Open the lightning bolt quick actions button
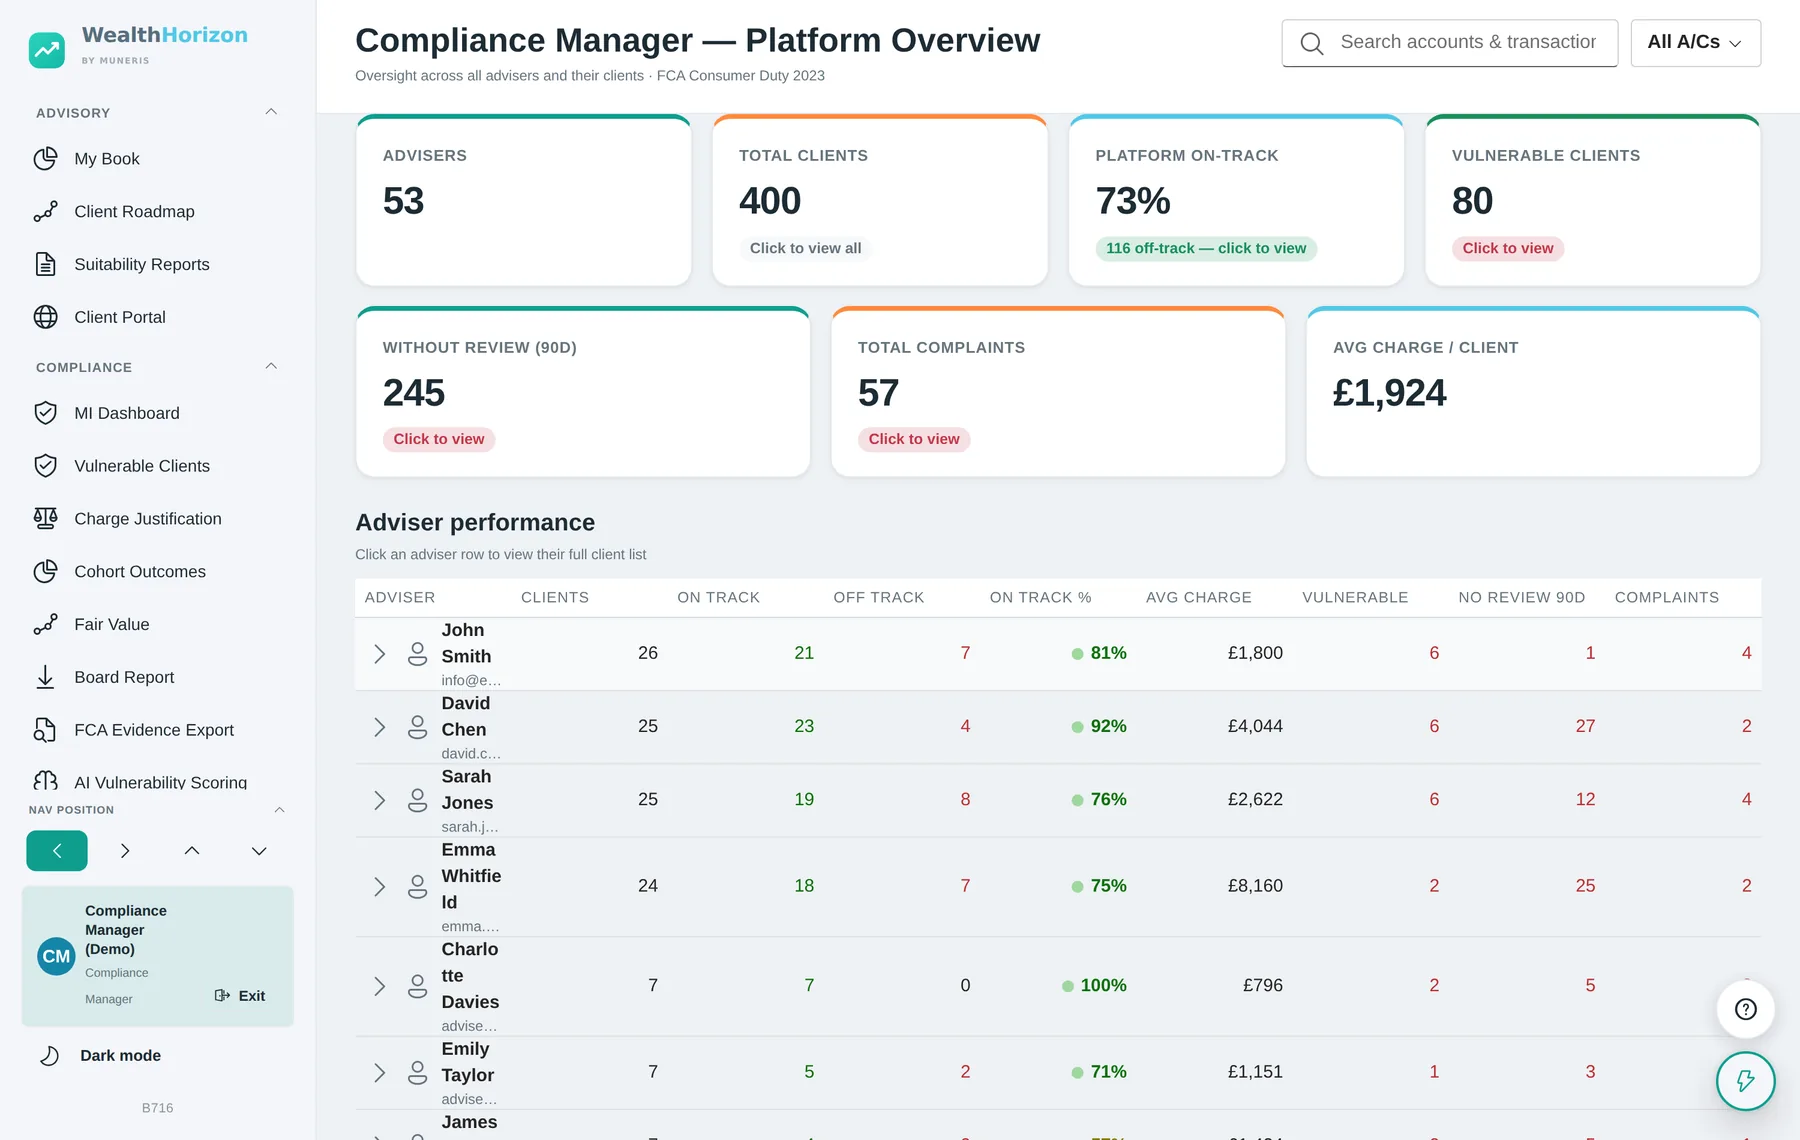This screenshot has height=1140, width=1800. click(1745, 1081)
